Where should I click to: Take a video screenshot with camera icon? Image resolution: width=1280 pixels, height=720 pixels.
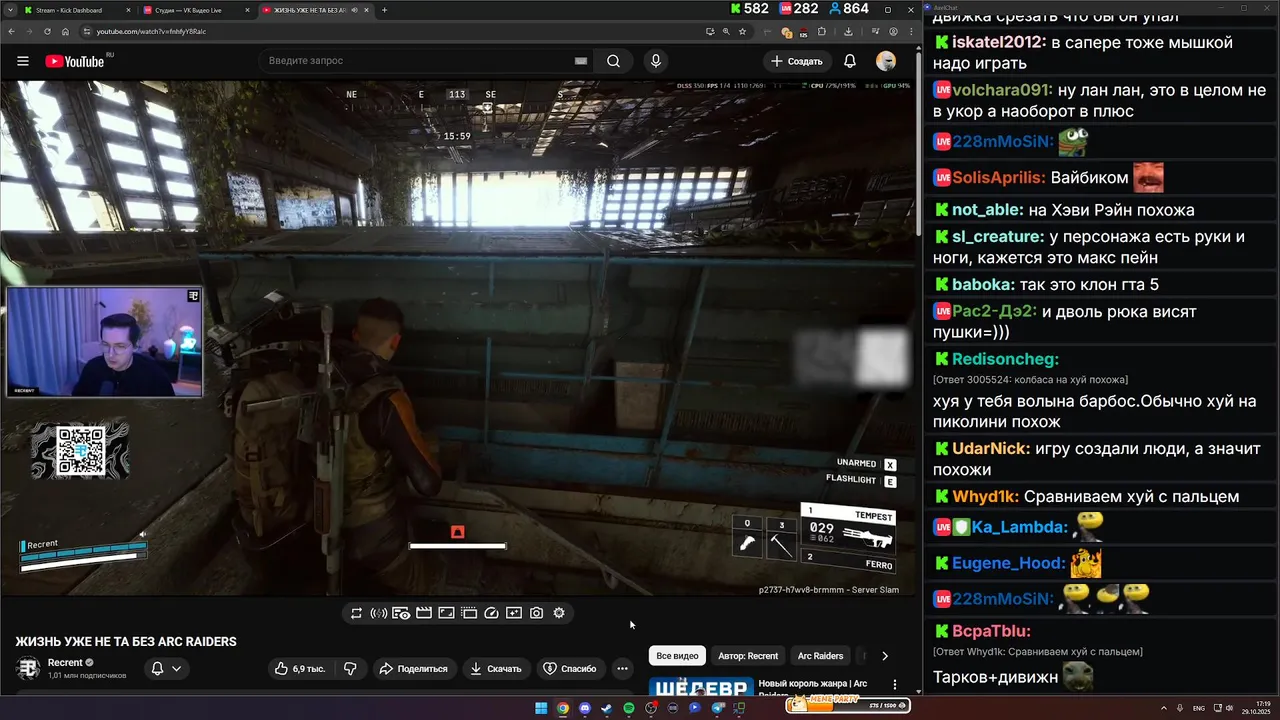537,613
